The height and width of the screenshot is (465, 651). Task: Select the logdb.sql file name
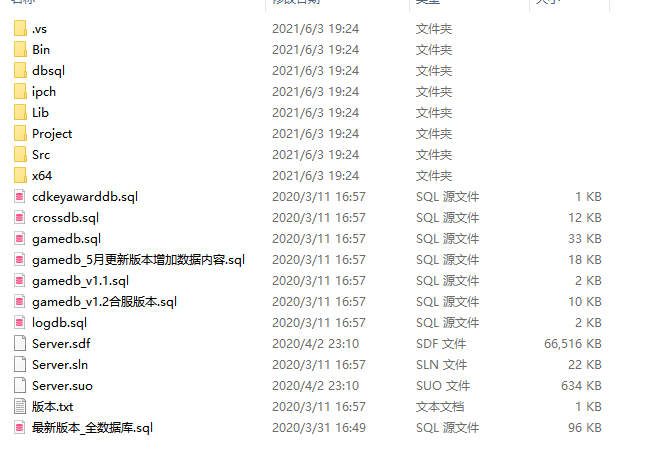coord(59,323)
